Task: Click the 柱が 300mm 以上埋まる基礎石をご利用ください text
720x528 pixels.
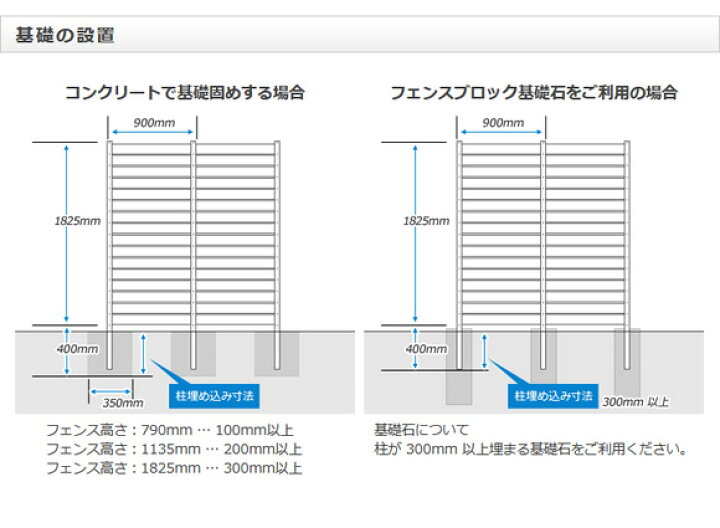Action: point(530,449)
